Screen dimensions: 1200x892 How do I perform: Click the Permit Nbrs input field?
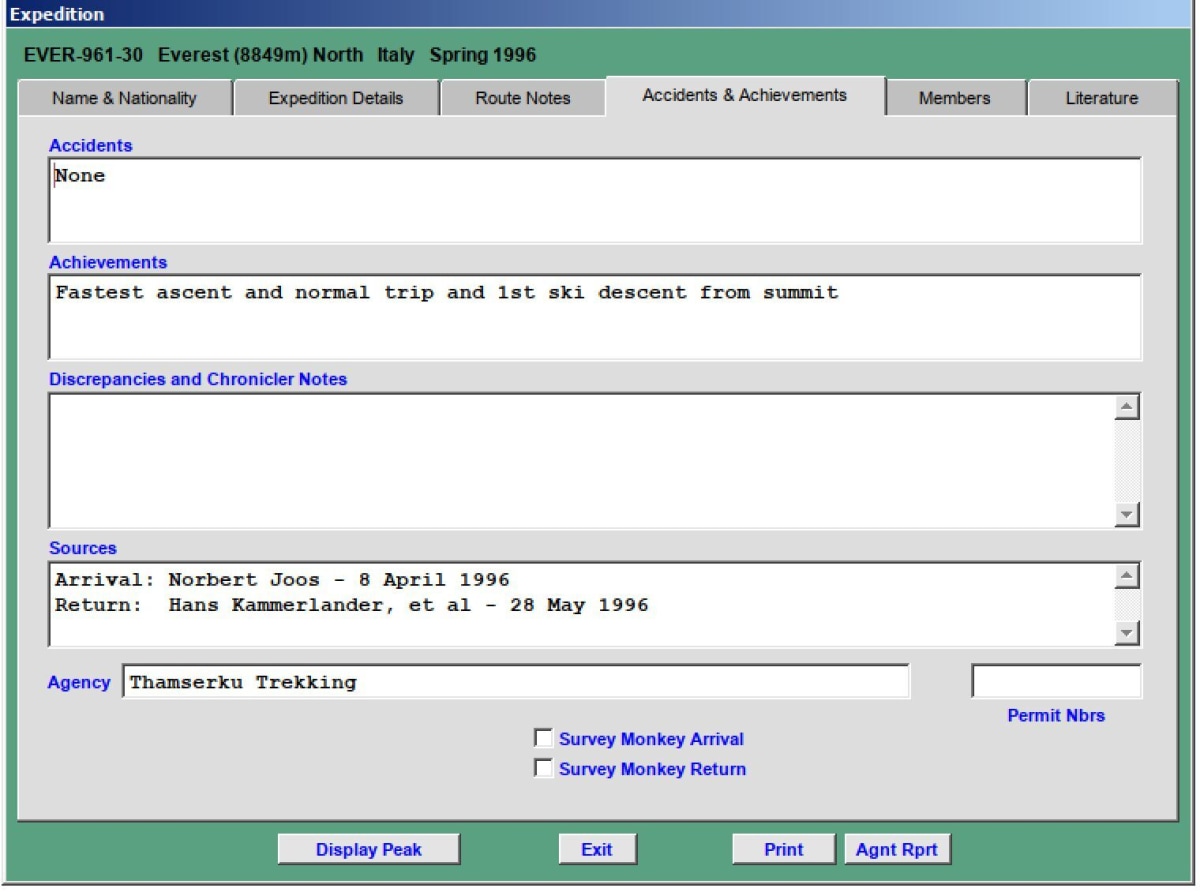coord(1055,682)
